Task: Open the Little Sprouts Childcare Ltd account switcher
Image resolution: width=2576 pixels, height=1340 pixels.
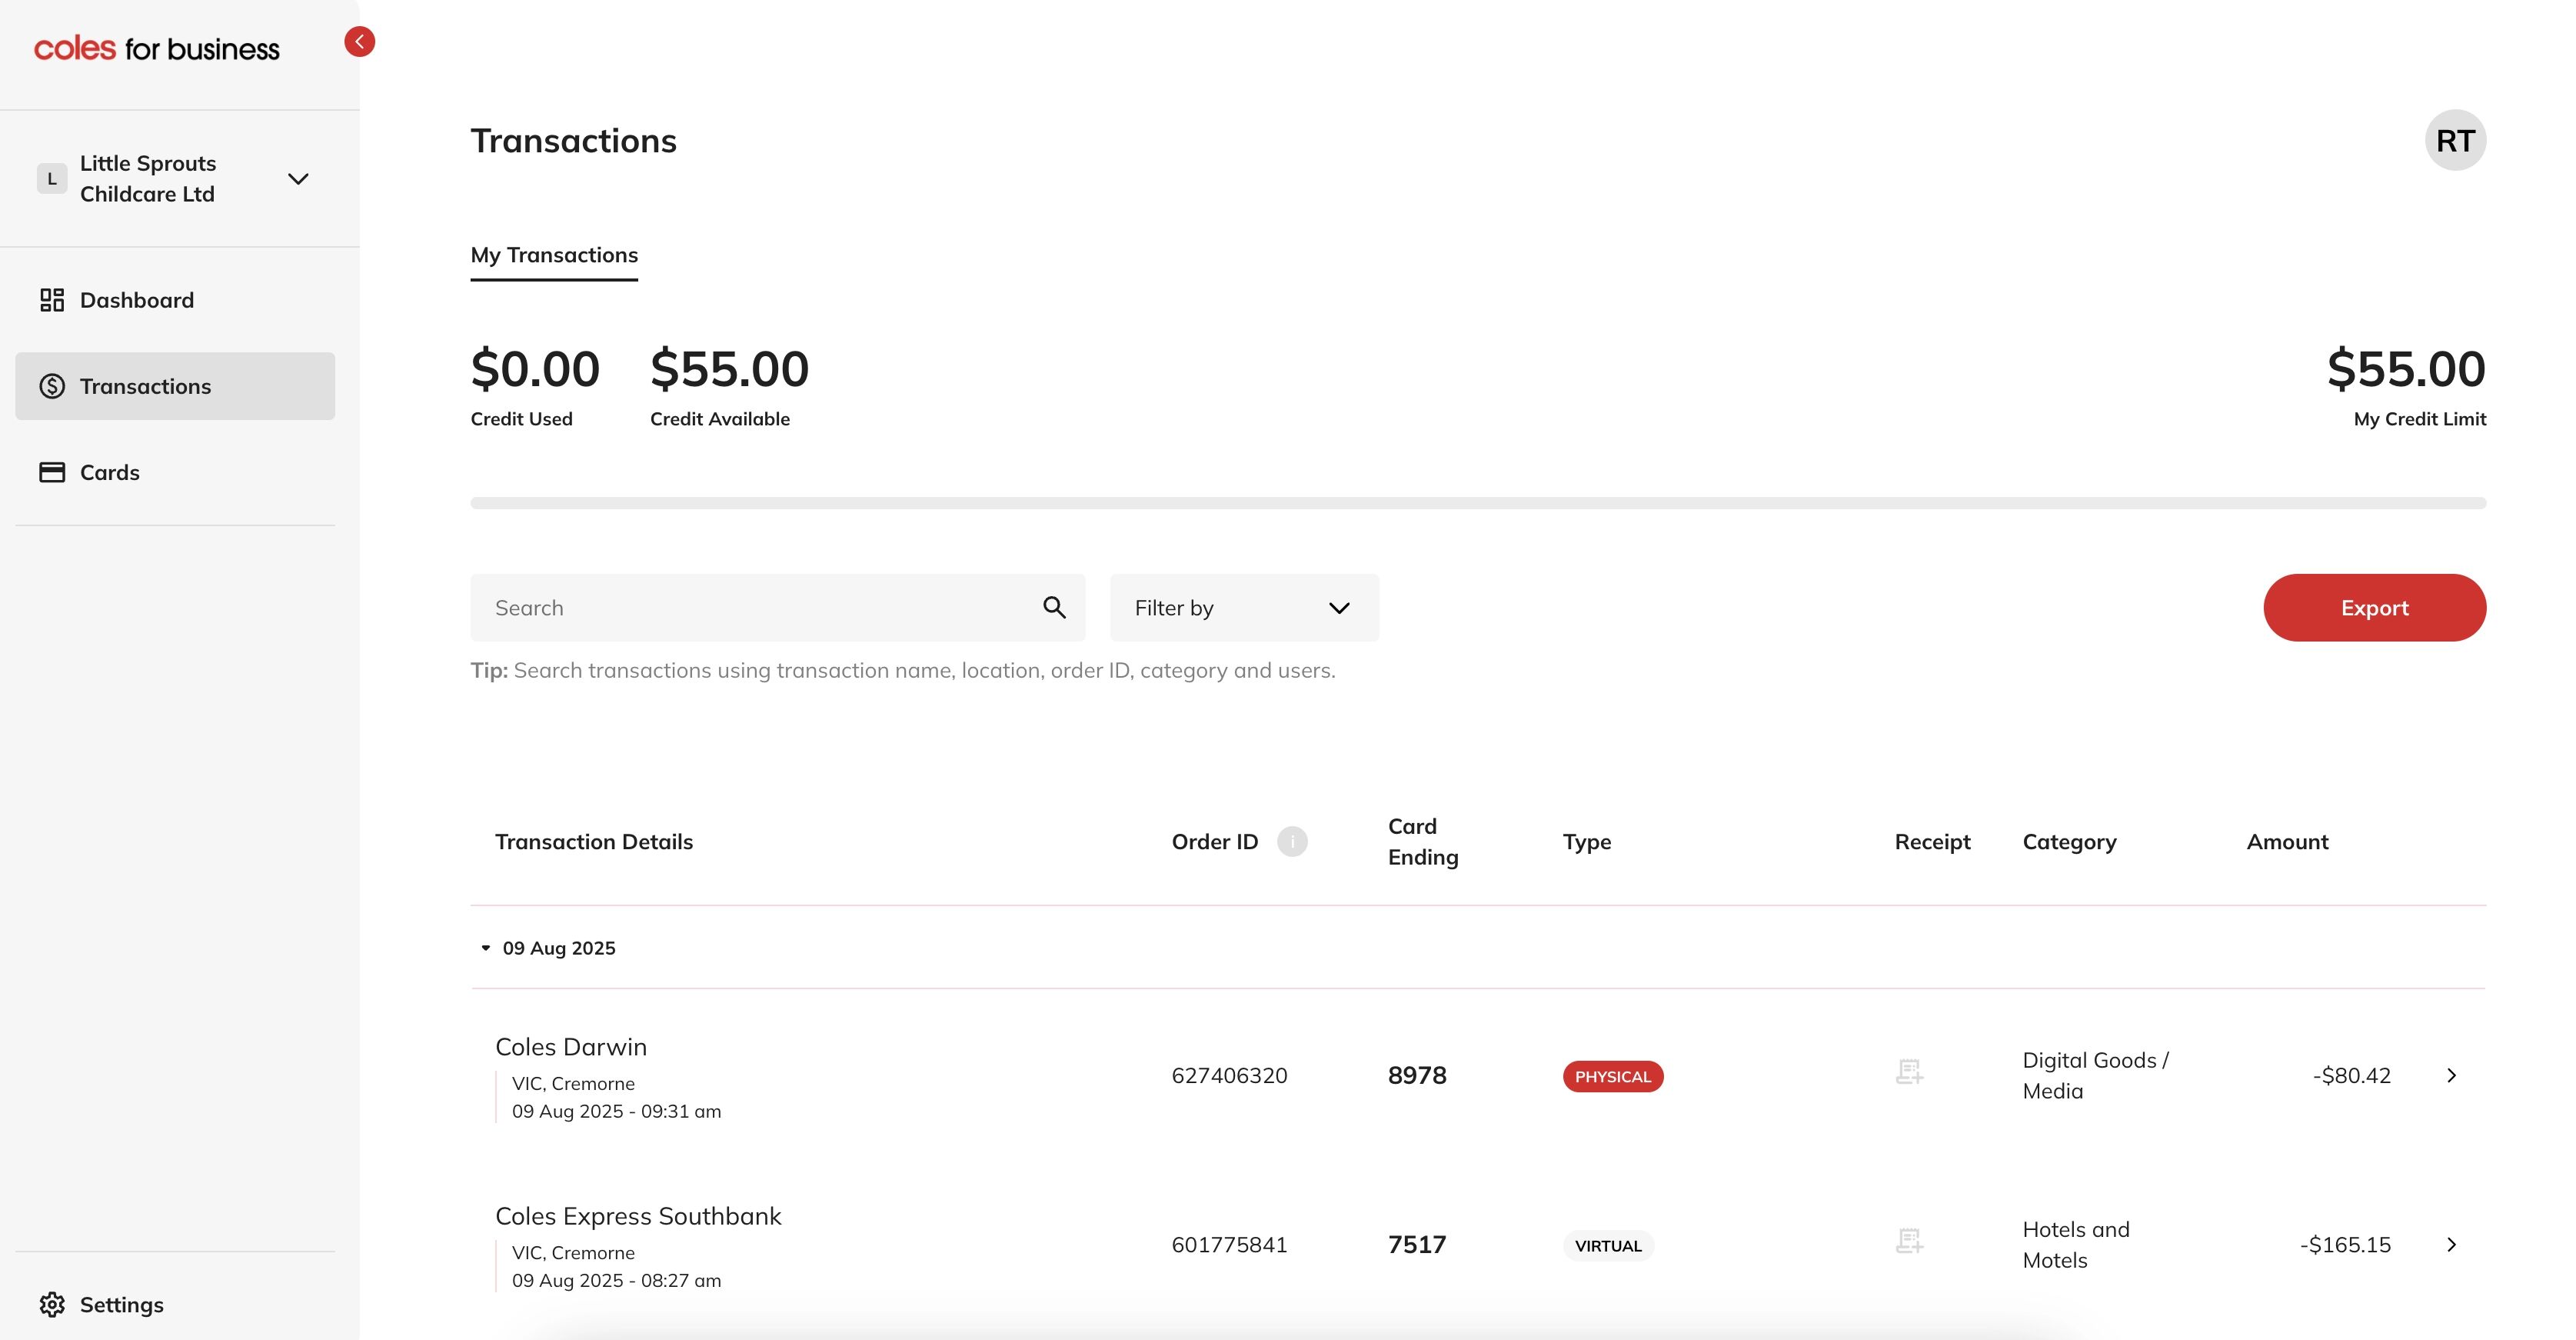Action: tap(175, 179)
